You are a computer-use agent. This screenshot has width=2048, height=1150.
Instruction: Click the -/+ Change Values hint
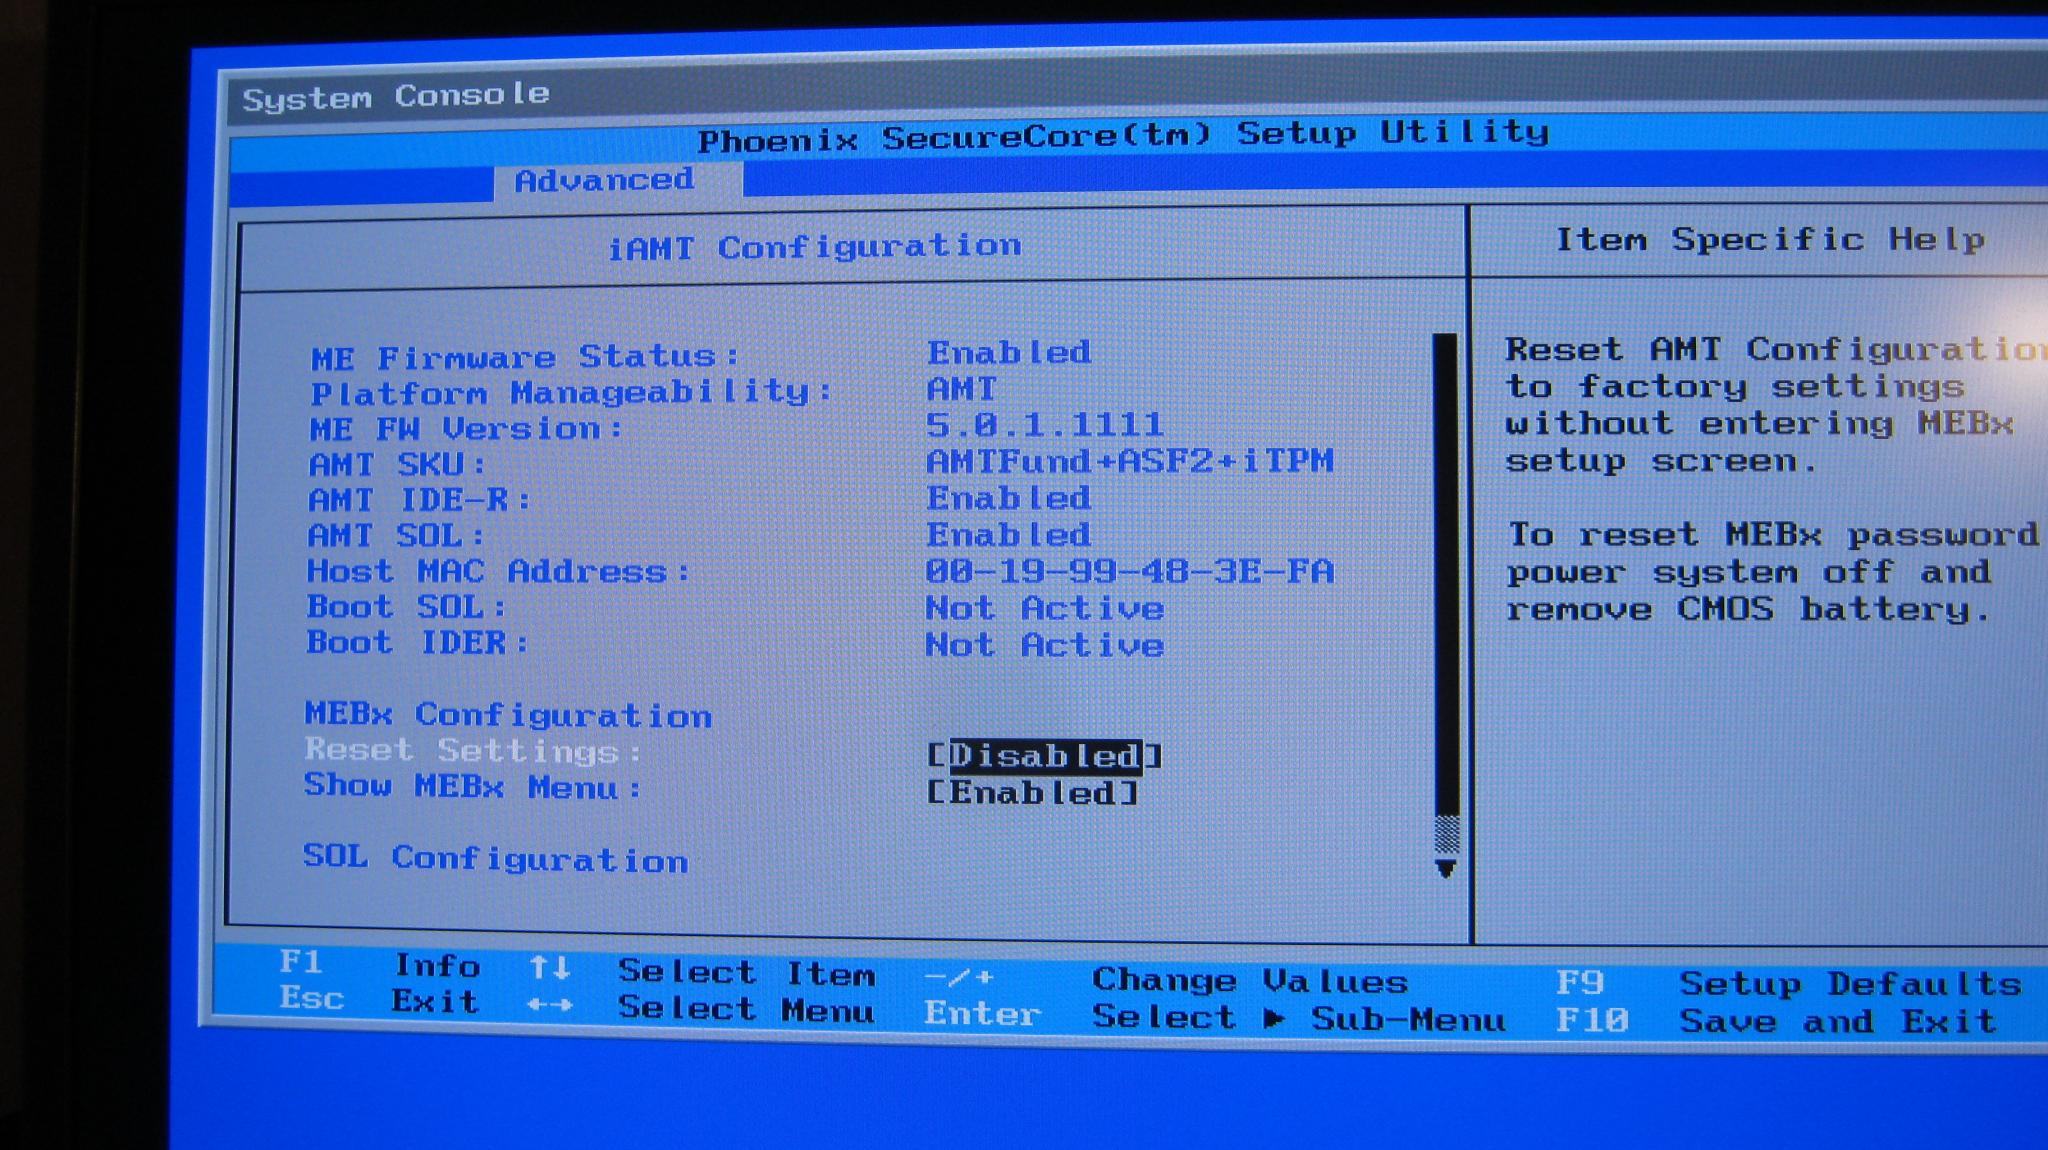(1166, 980)
